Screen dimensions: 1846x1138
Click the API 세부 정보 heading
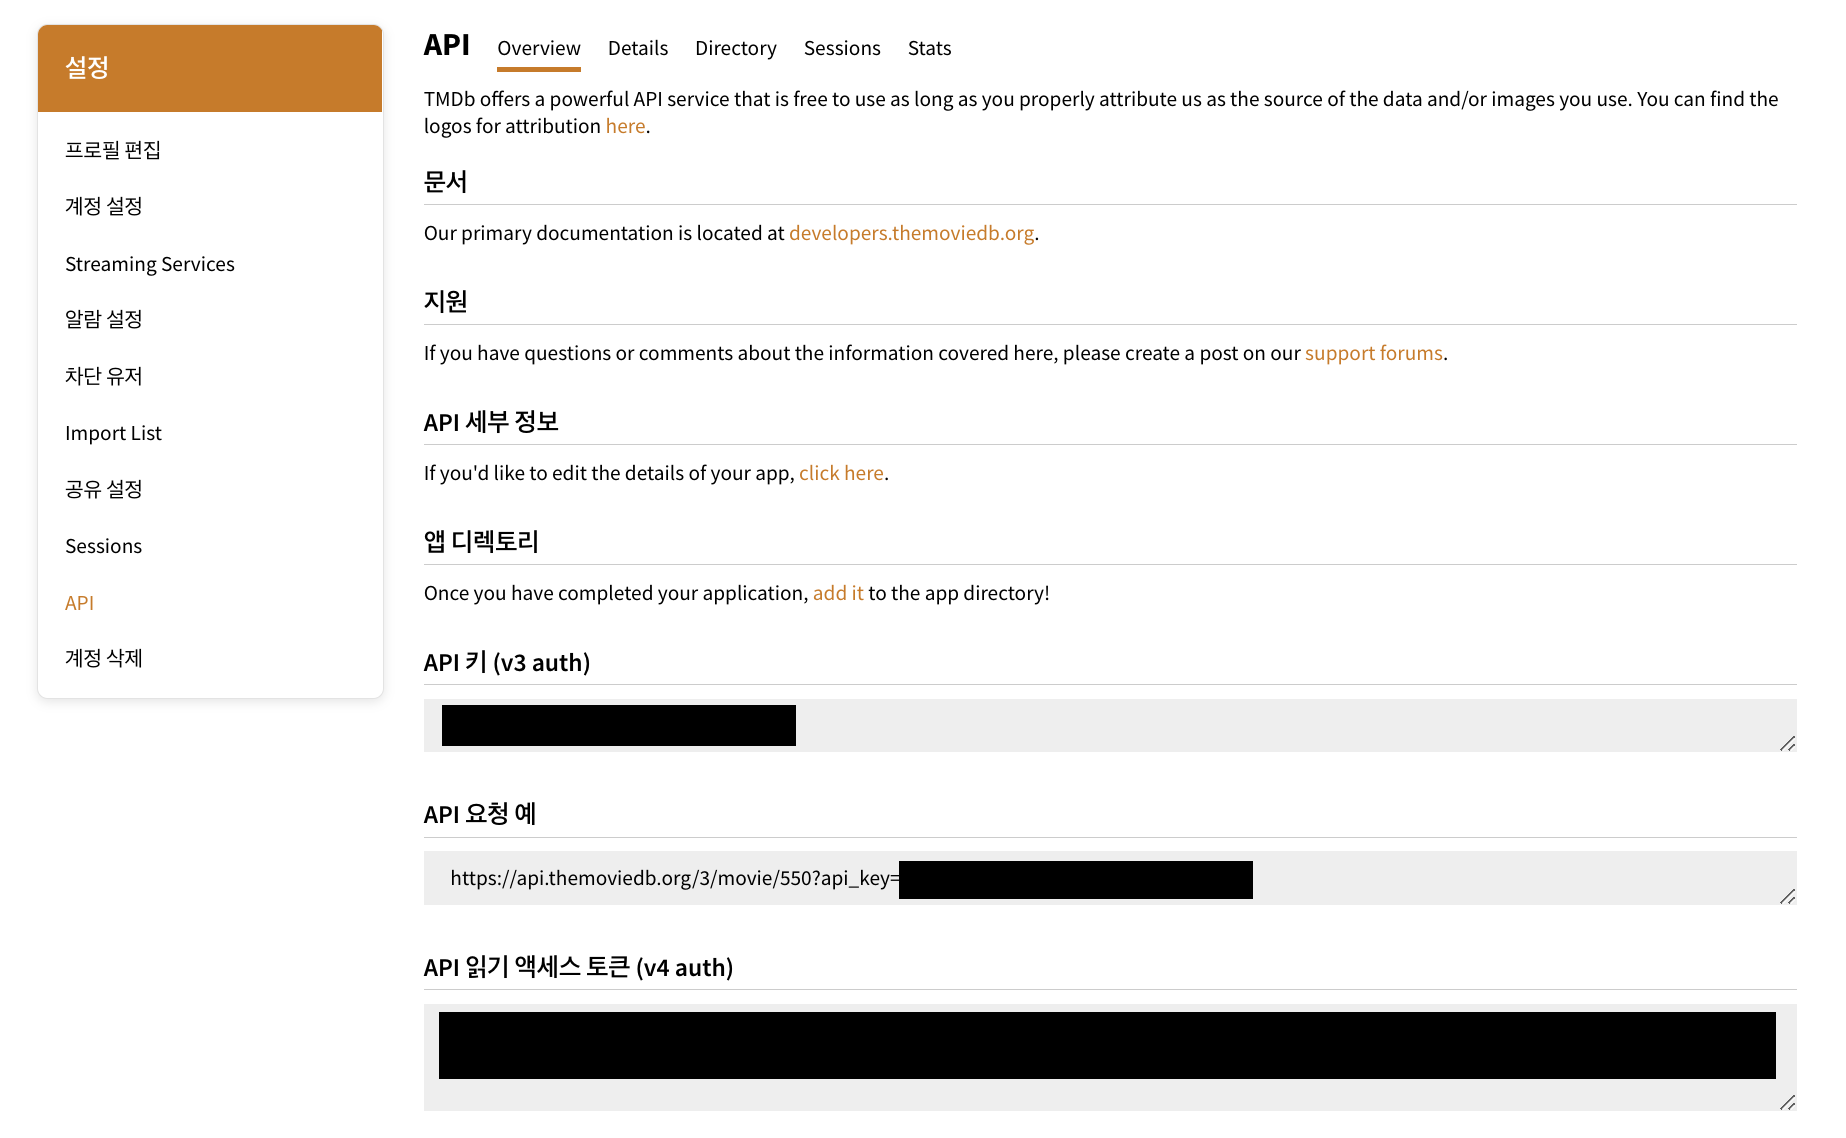pos(491,422)
